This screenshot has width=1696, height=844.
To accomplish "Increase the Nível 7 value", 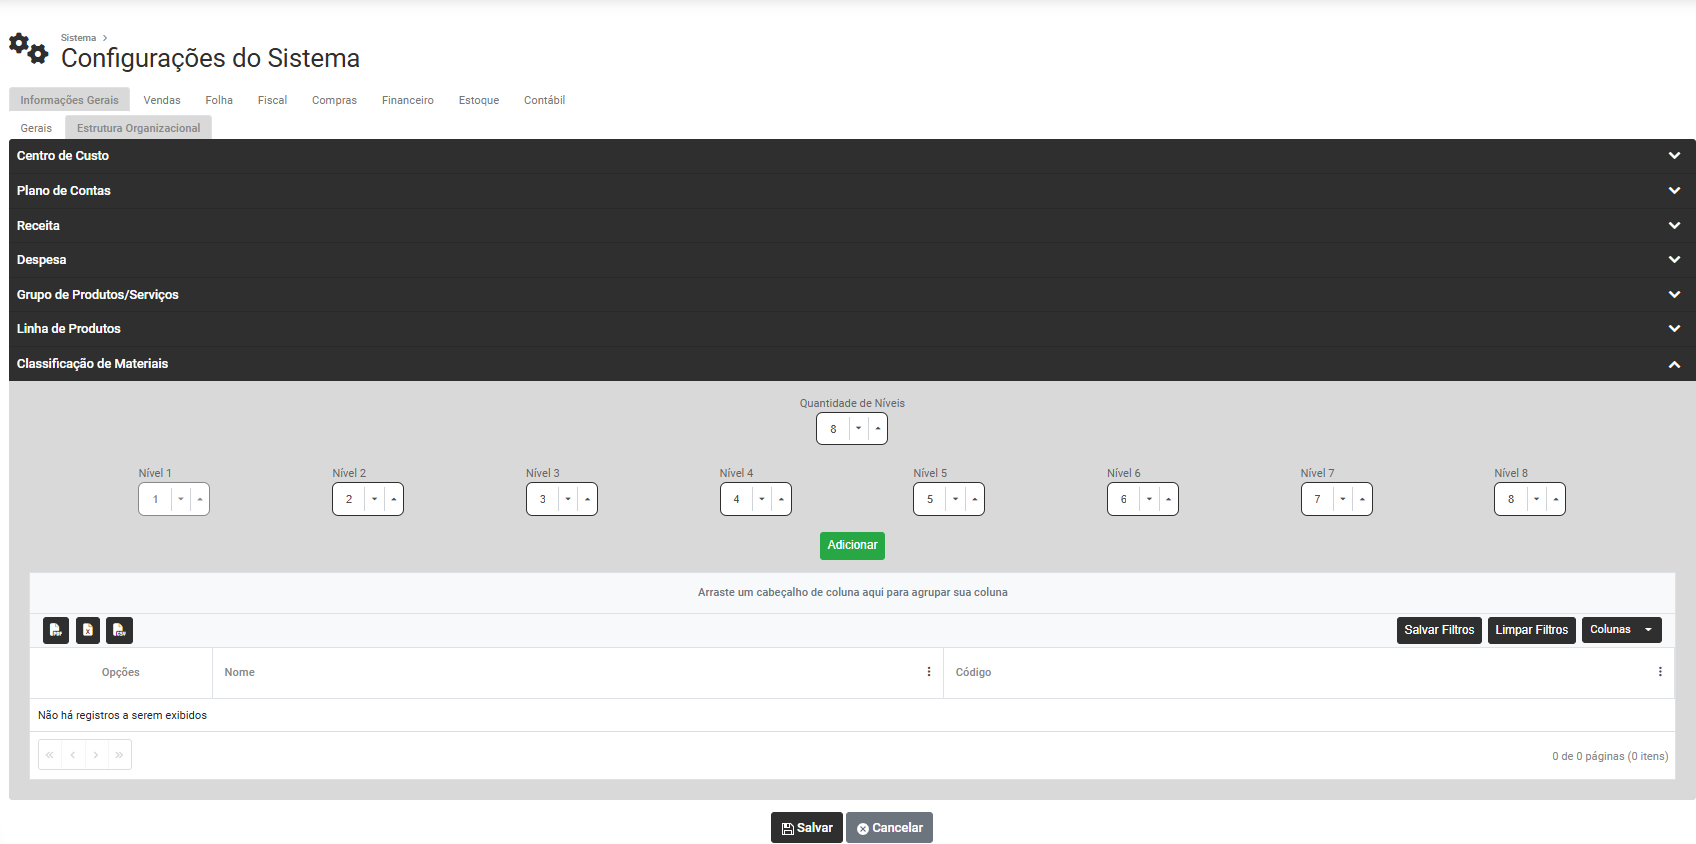I will tap(1363, 499).
